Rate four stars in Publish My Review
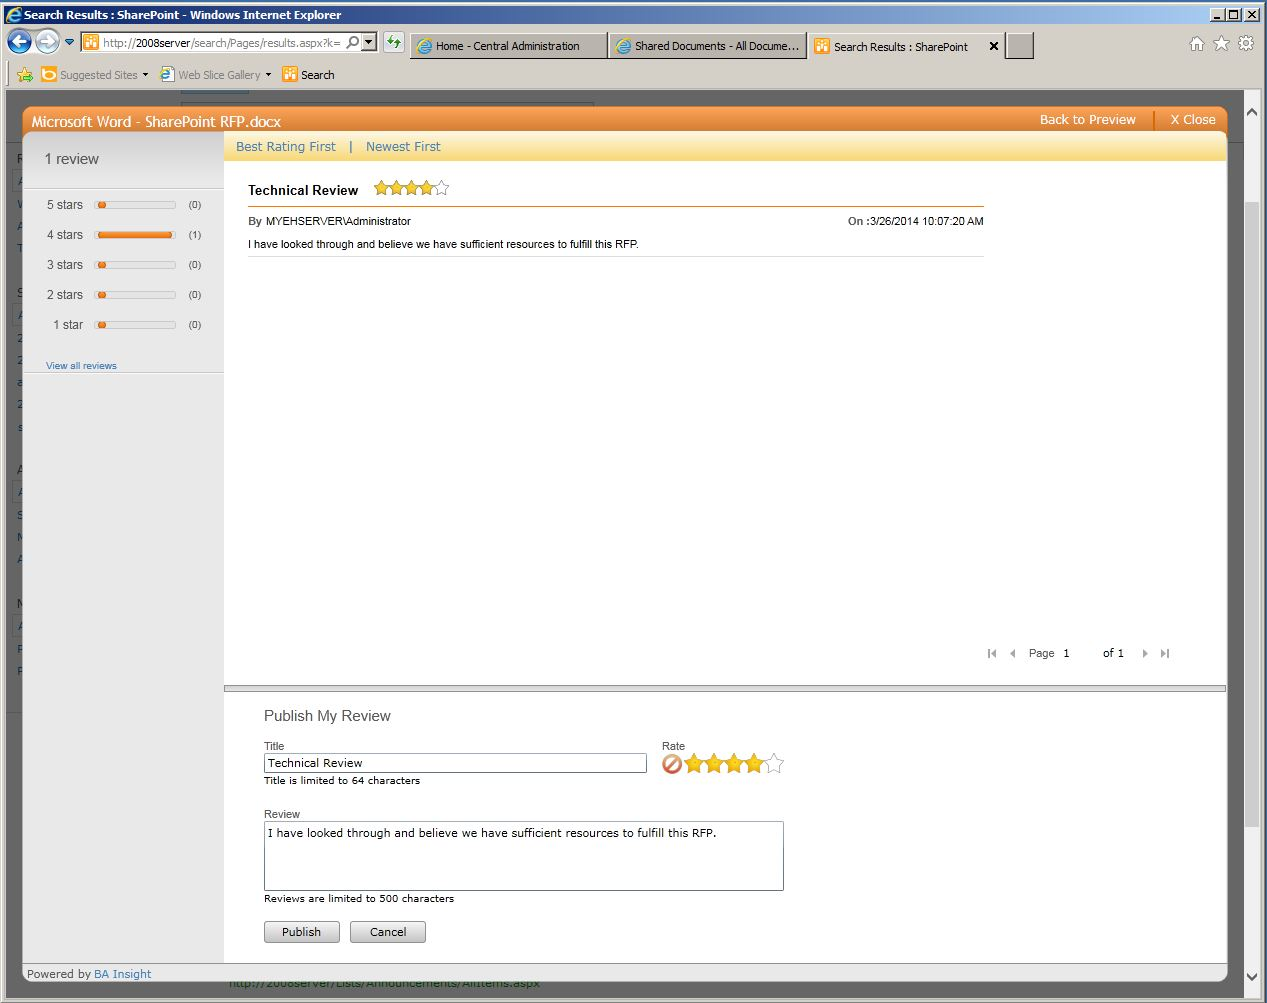Screen dimensions: 1267x1003 coord(754,764)
